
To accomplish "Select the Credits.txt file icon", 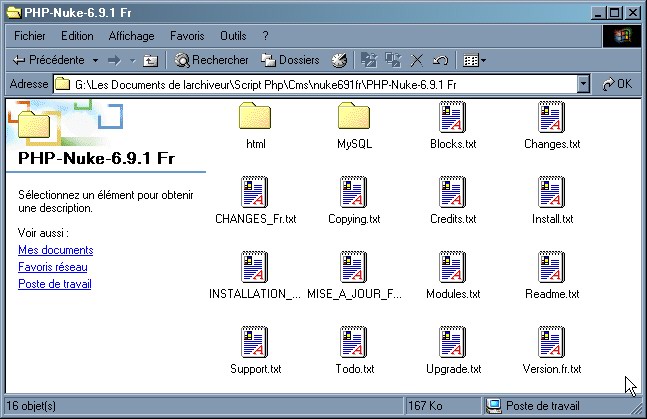I will click(453, 192).
